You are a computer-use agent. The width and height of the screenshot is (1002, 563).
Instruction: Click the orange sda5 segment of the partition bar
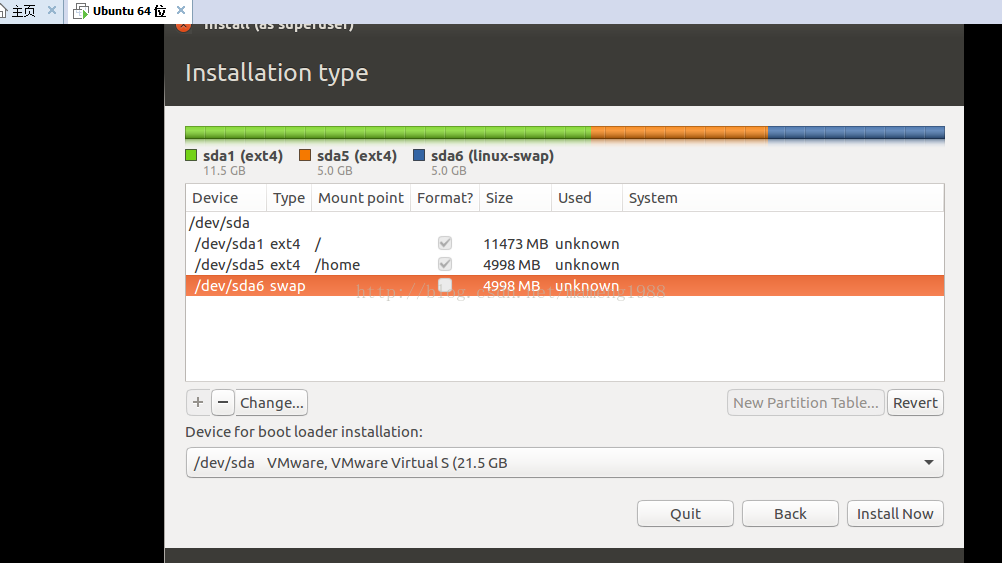pyautogui.click(x=679, y=133)
